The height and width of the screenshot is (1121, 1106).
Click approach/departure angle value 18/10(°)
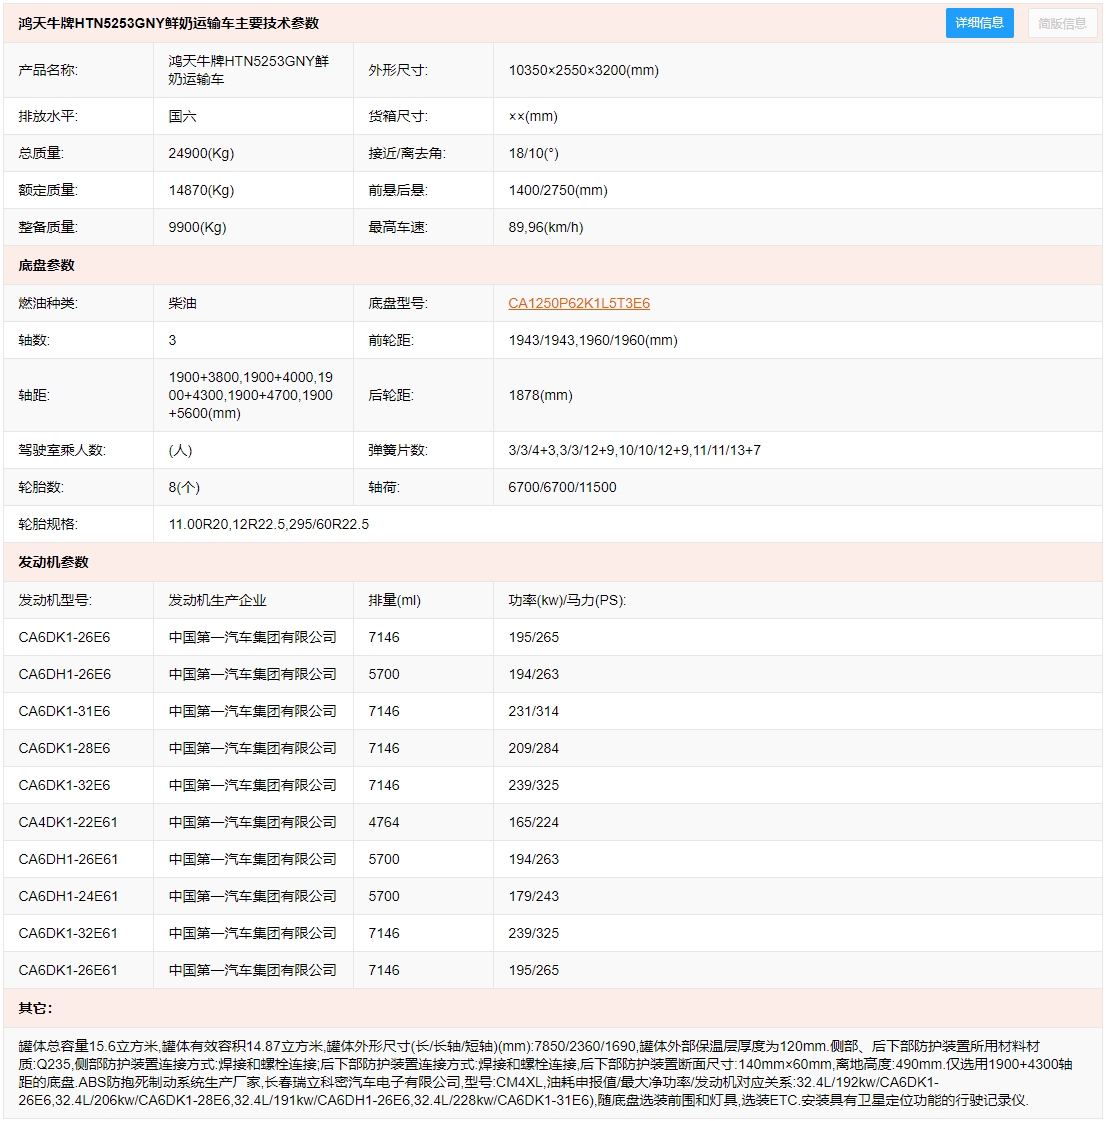point(533,153)
